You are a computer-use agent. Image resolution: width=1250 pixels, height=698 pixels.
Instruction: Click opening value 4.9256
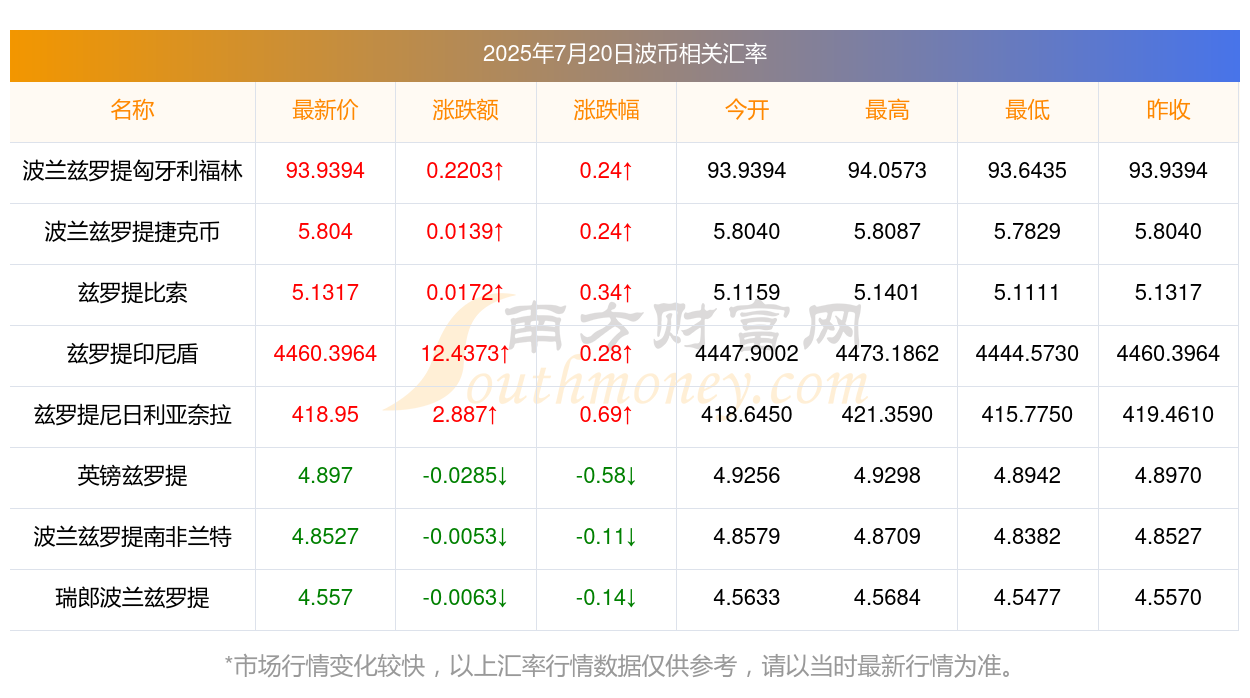747,476
